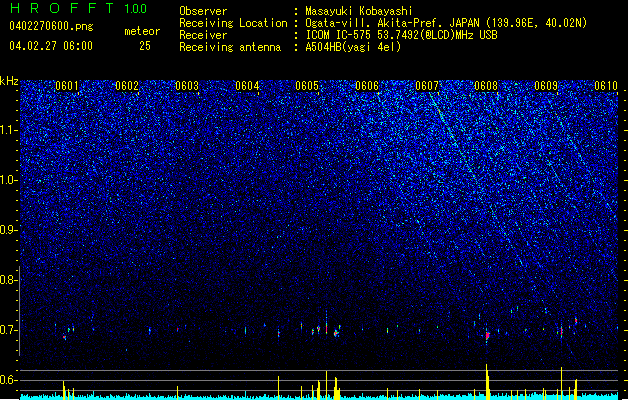
Task: Click the Observer label
Action: tap(203, 11)
